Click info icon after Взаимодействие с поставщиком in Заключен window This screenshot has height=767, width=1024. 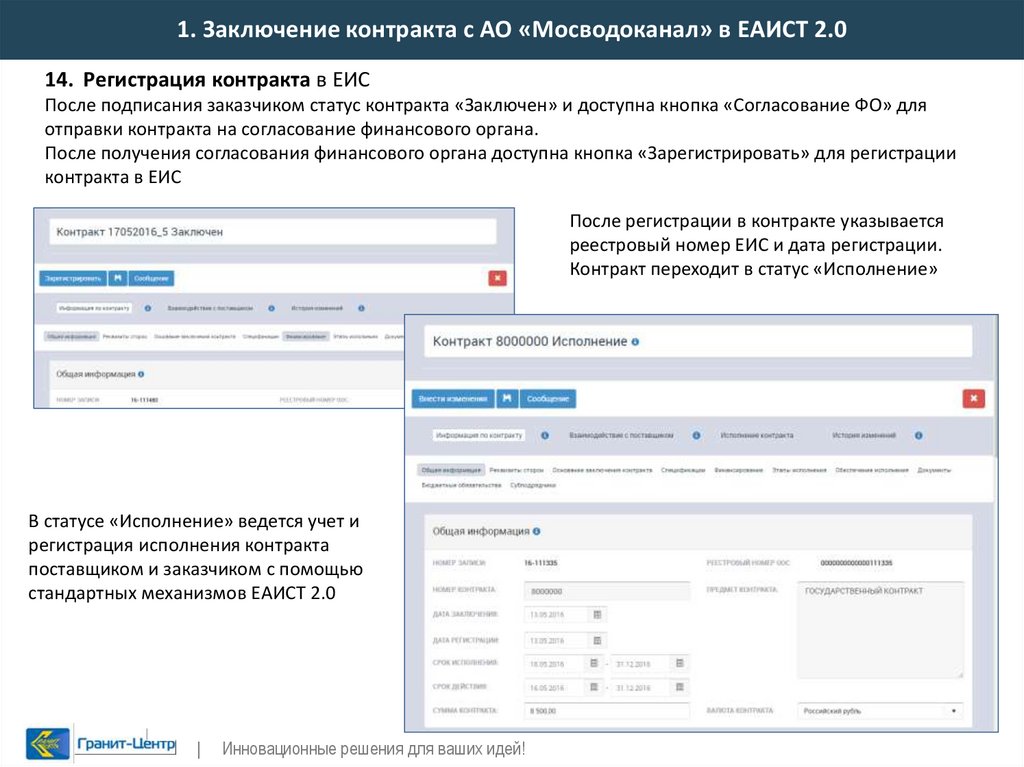pos(271,308)
